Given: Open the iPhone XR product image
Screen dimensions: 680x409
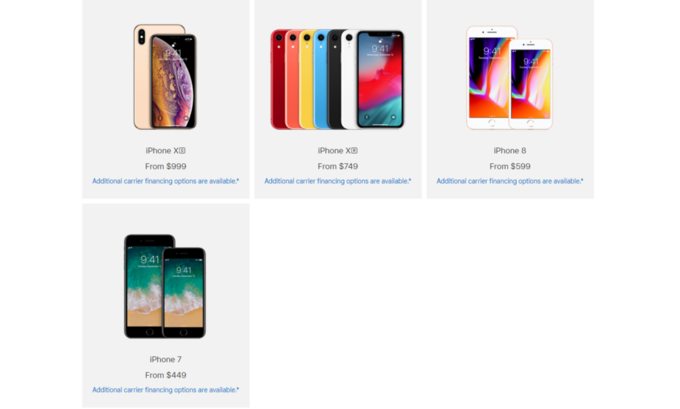Looking at the screenshot, I should point(337,79).
